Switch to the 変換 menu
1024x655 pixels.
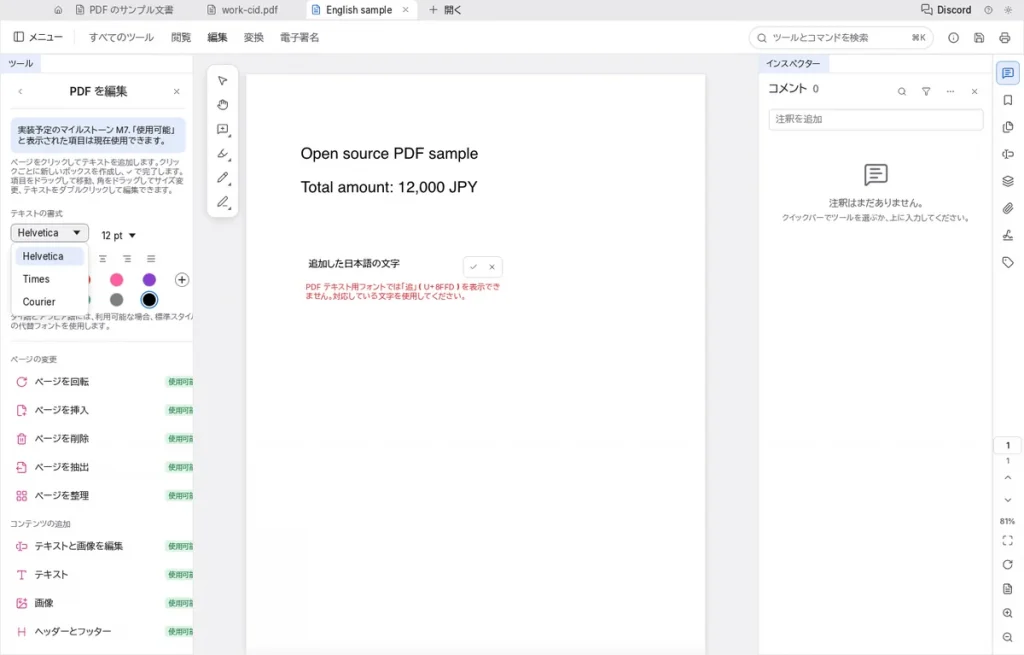click(253, 37)
